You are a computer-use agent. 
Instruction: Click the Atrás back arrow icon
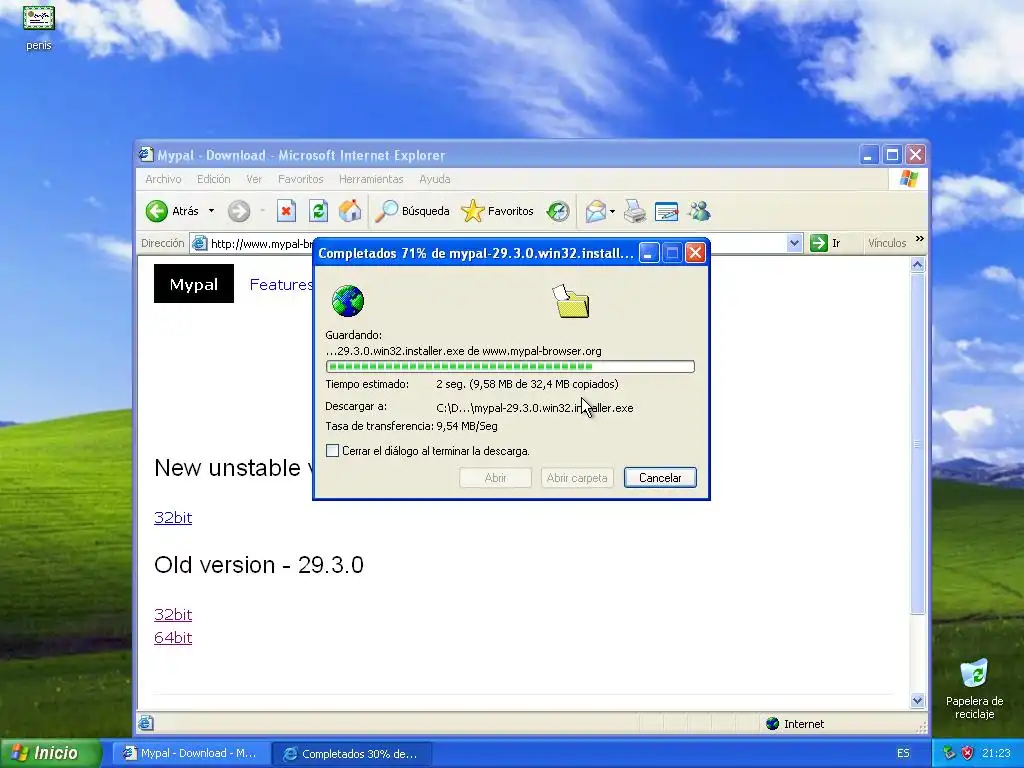(157, 211)
